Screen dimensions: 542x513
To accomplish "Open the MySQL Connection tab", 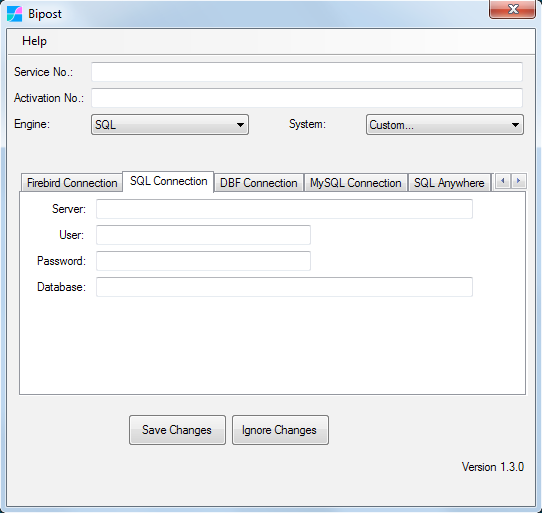I will [x=355, y=183].
